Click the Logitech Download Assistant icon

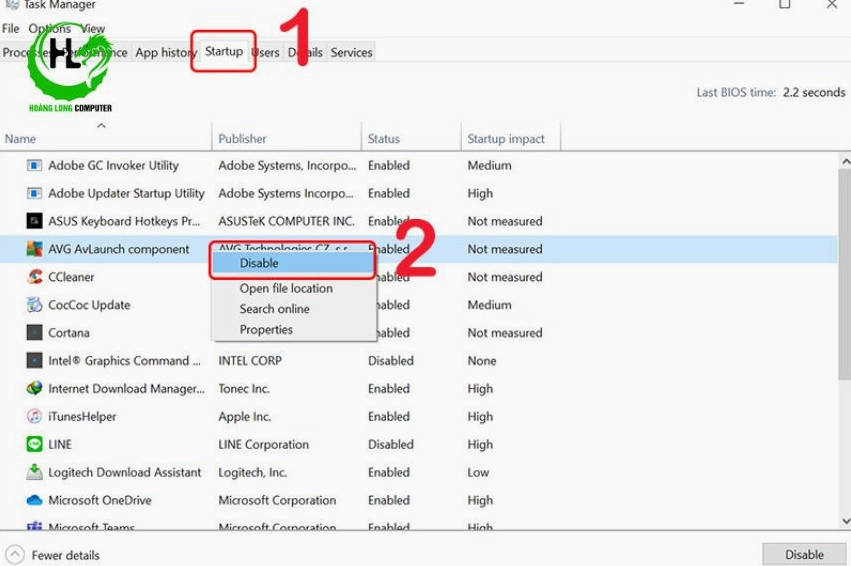(34, 473)
